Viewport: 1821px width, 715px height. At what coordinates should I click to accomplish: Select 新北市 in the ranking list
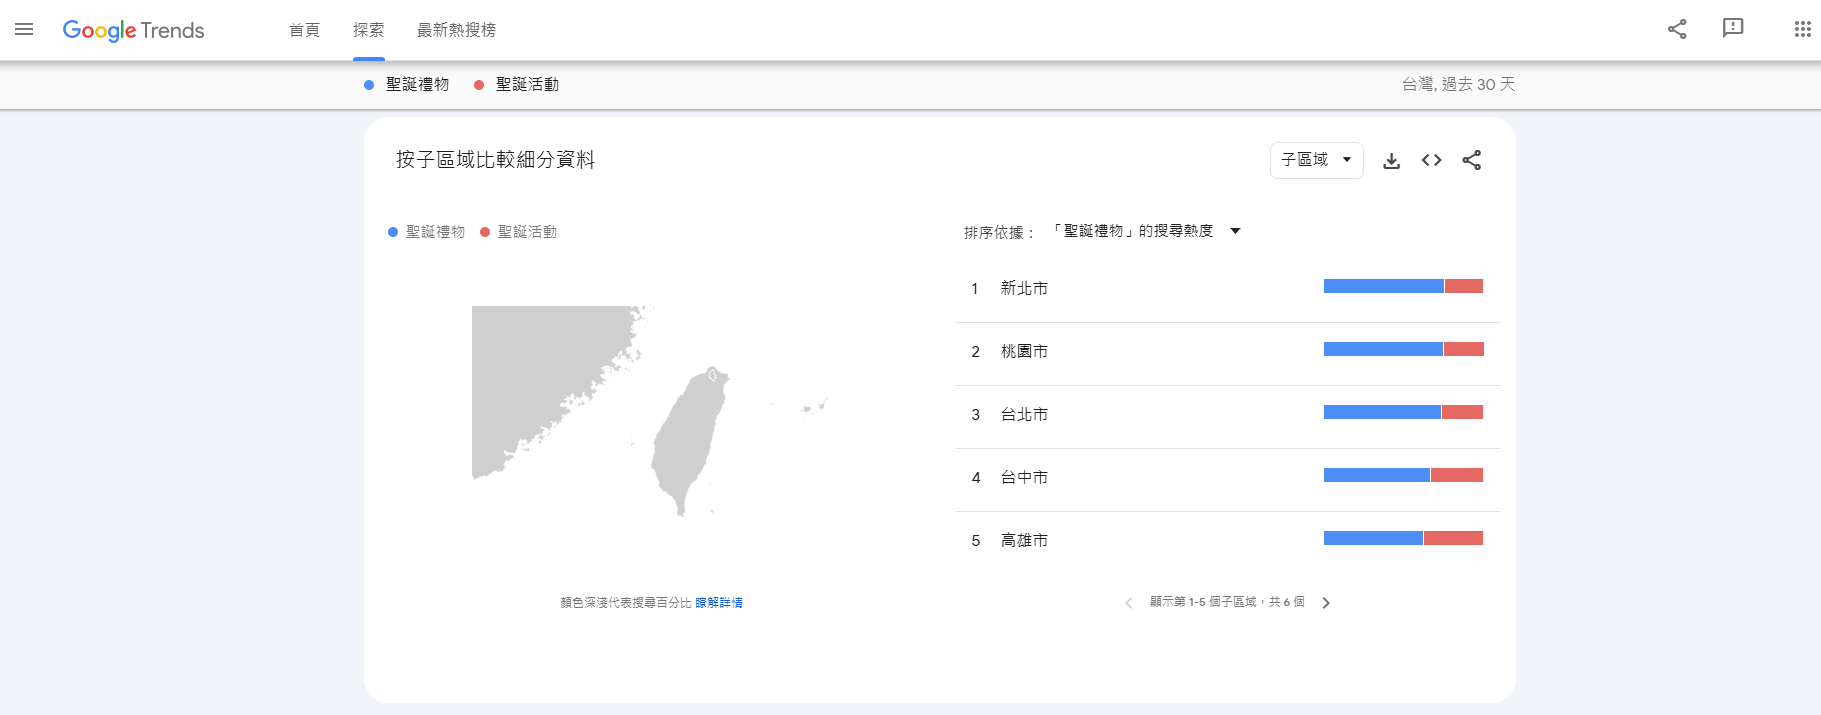coord(1024,288)
